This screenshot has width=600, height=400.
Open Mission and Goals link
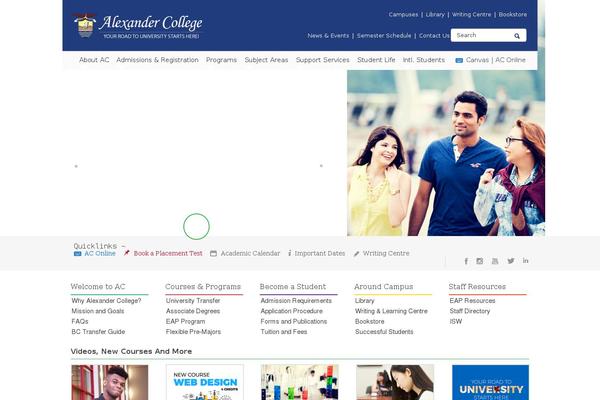98,311
